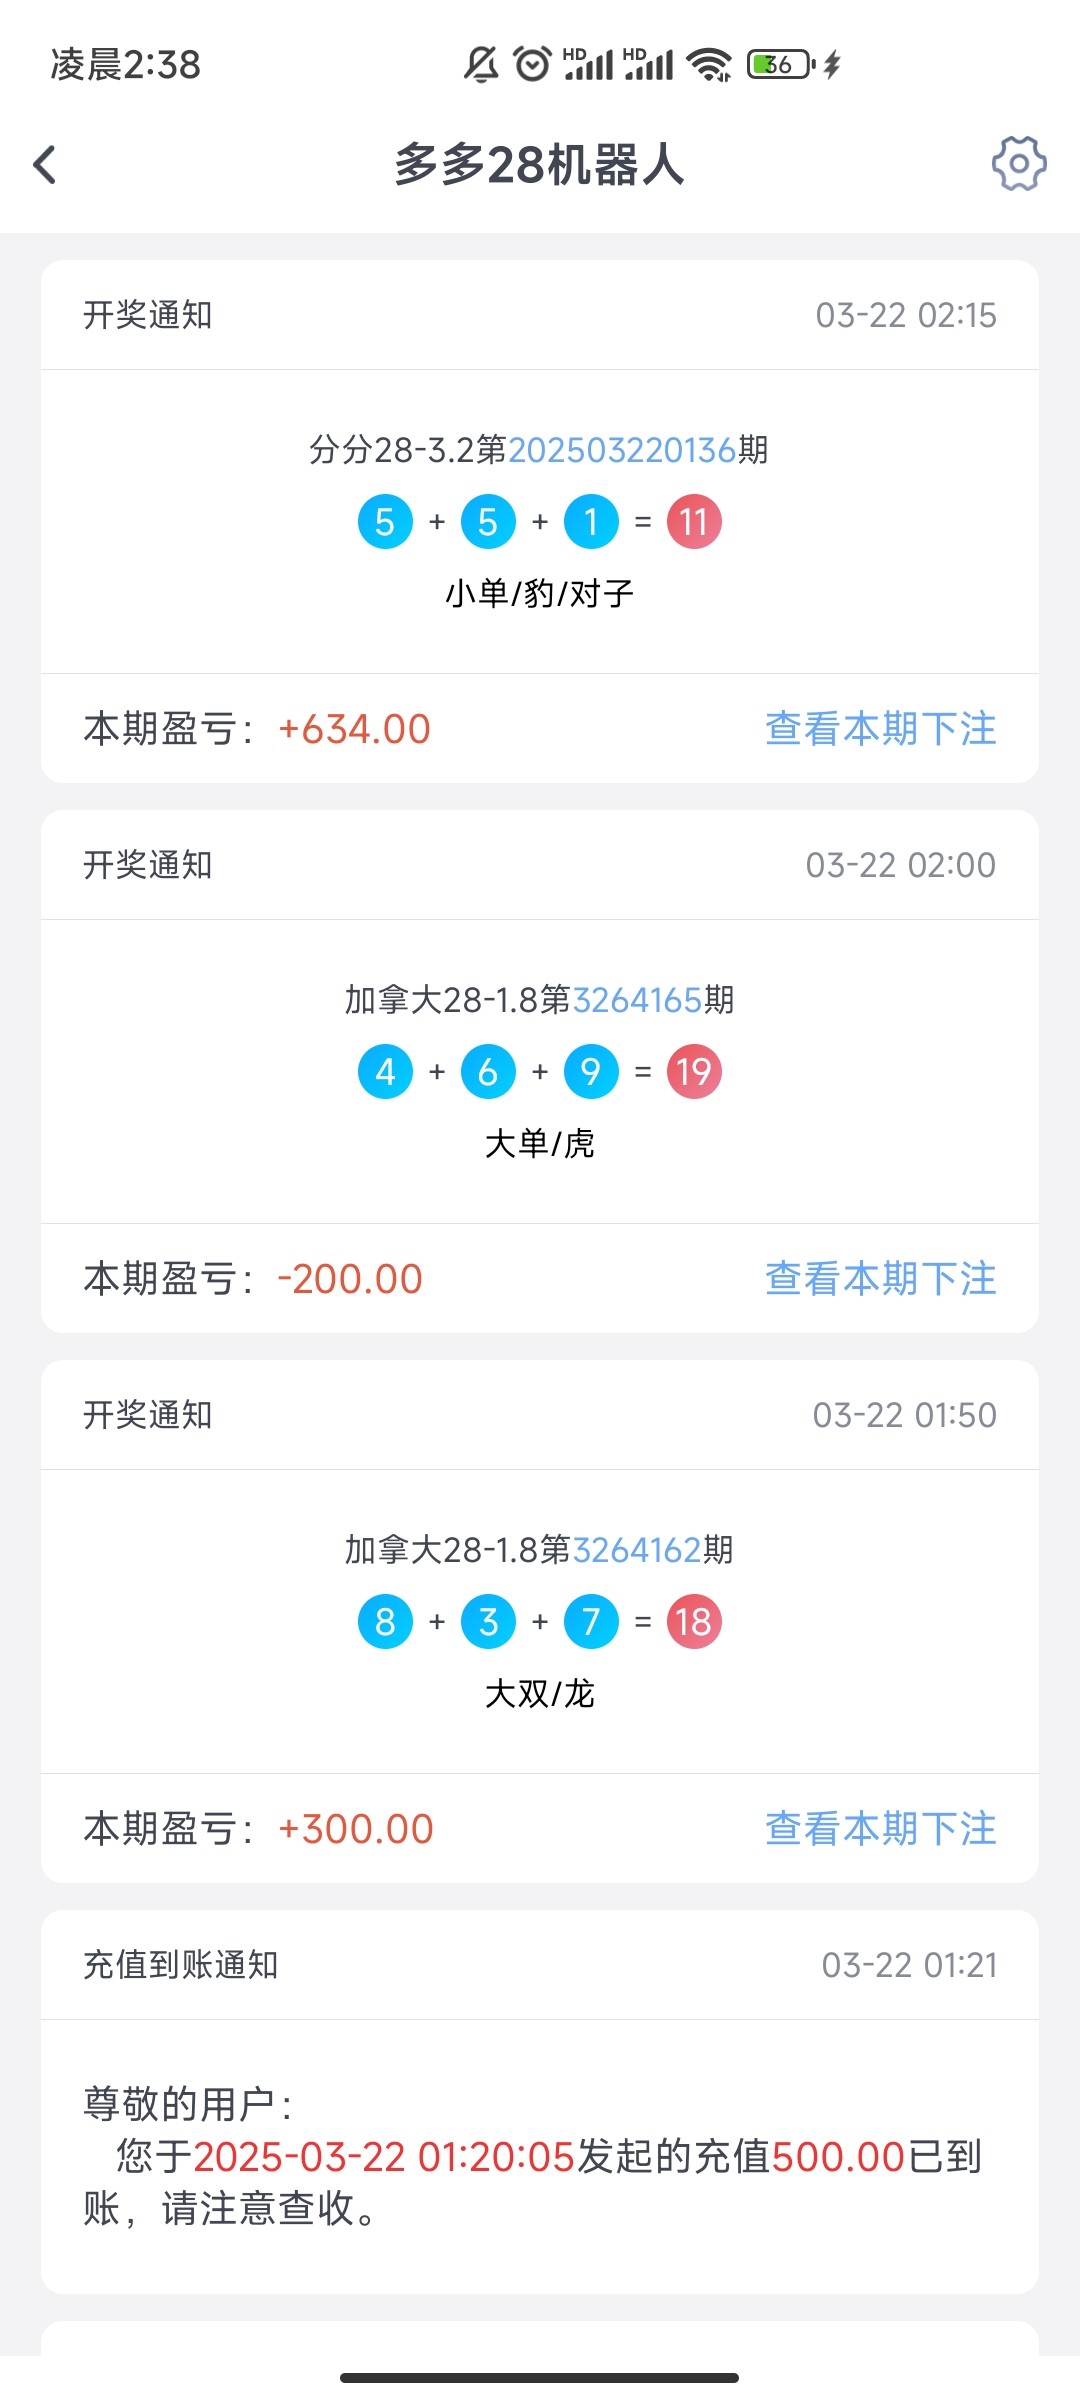
Task: View bets for the -200.00 round
Action: [x=880, y=1279]
